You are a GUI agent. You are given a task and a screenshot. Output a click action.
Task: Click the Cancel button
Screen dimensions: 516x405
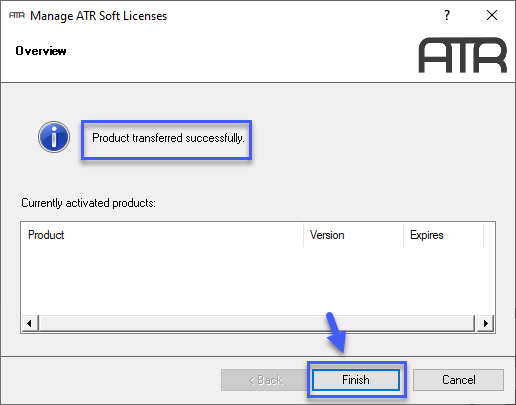[458, 380]
